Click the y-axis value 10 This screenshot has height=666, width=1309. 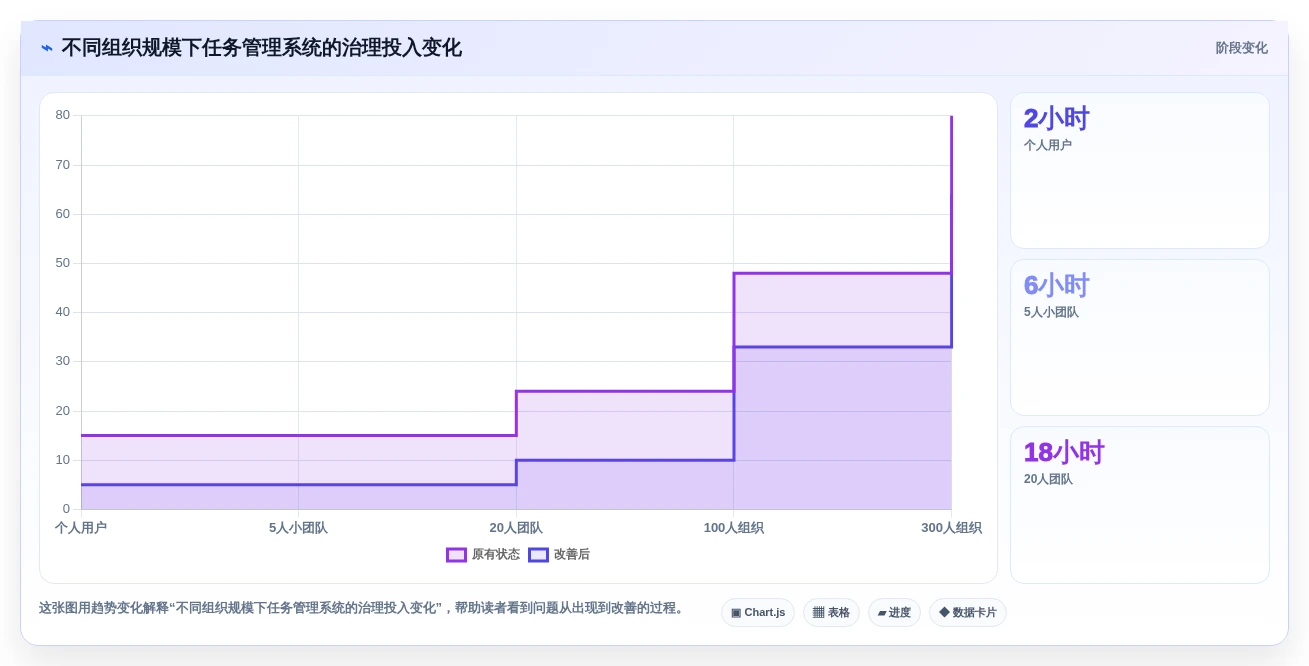point(63,460)
